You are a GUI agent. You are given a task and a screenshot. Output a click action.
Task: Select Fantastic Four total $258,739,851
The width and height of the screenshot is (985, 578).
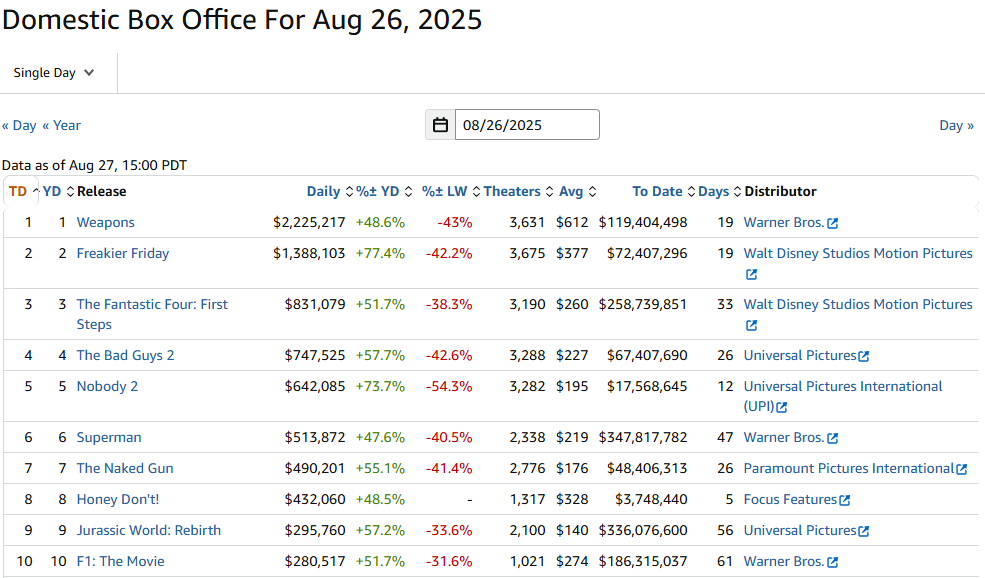[643, 304]
